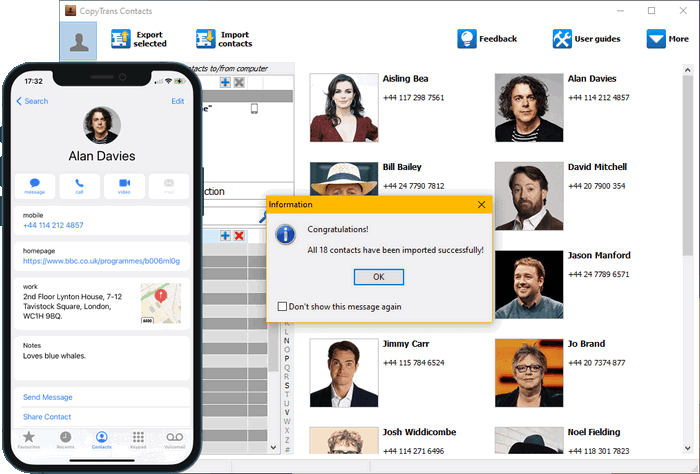Screen dimensions: 700x474
Task: Tap mail button on phone
Action: pos(169,186)
